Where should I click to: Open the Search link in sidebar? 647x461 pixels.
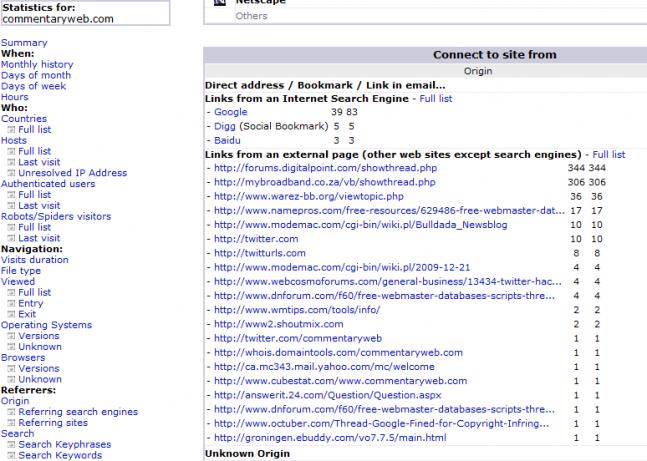pyautogui.click(x=17, y=434)
